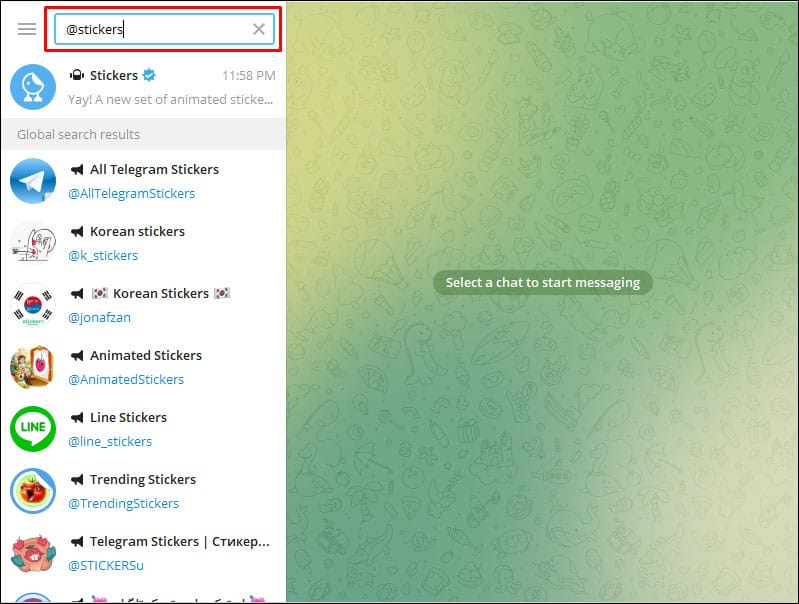Open All Telegram Stickers channel
Screen dimensions: 799x604
click(154, 170)
